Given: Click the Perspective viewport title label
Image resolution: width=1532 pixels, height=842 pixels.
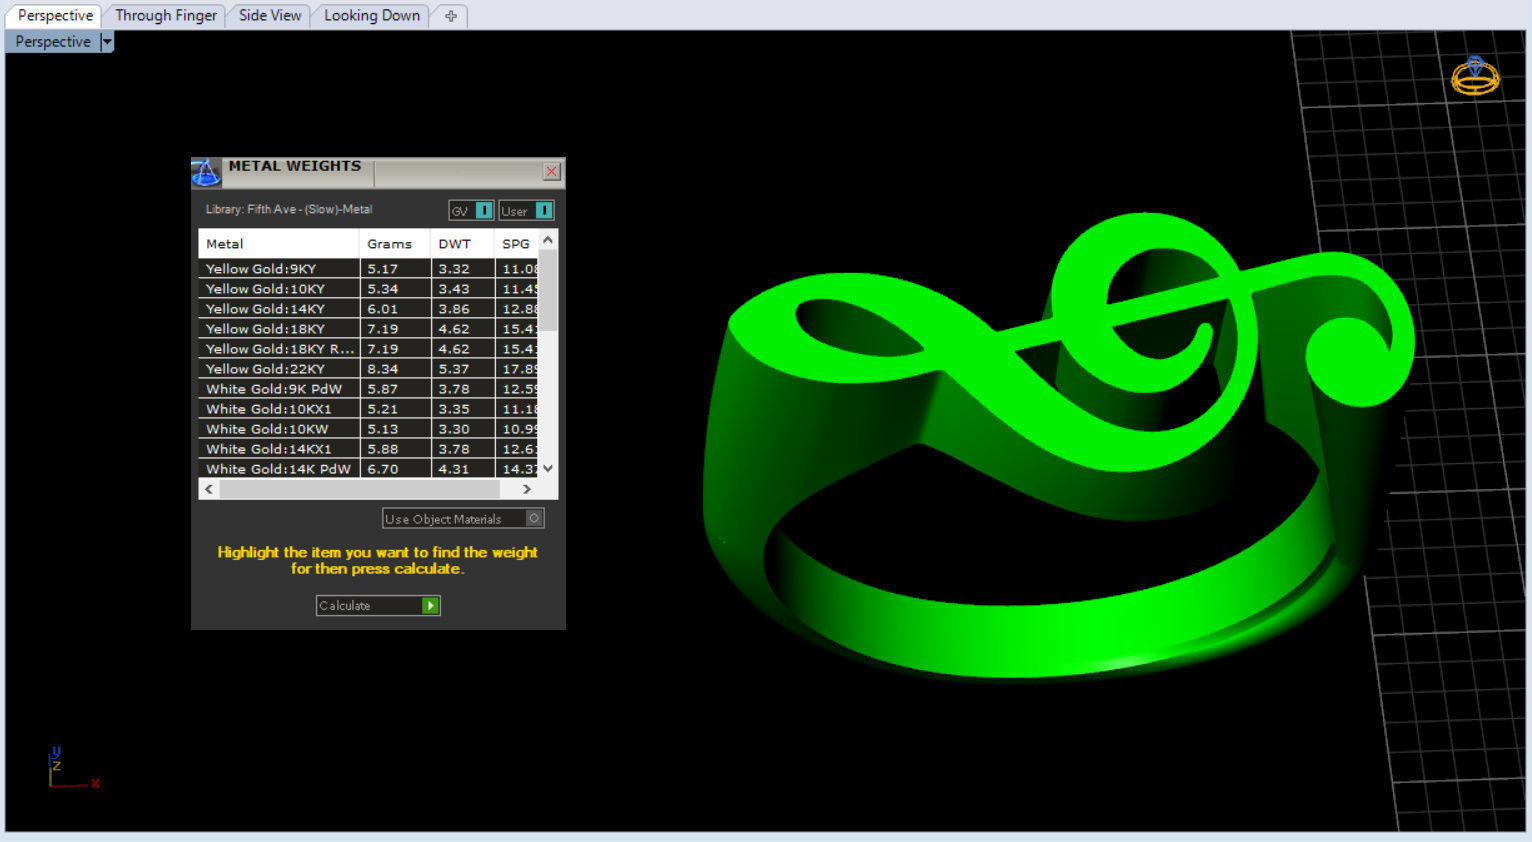Looking at the screenshot, I should pos(53,42).
